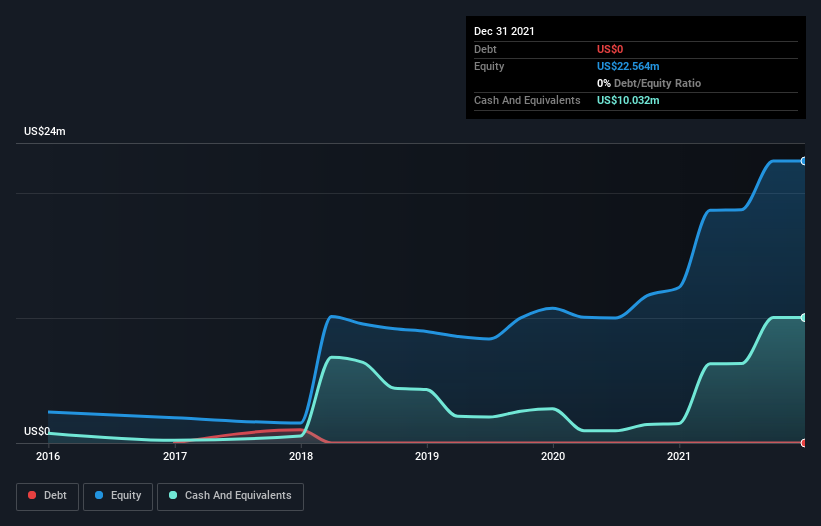Click the US$0 y-axis label
Screen dimensions: 821x526
37,431
